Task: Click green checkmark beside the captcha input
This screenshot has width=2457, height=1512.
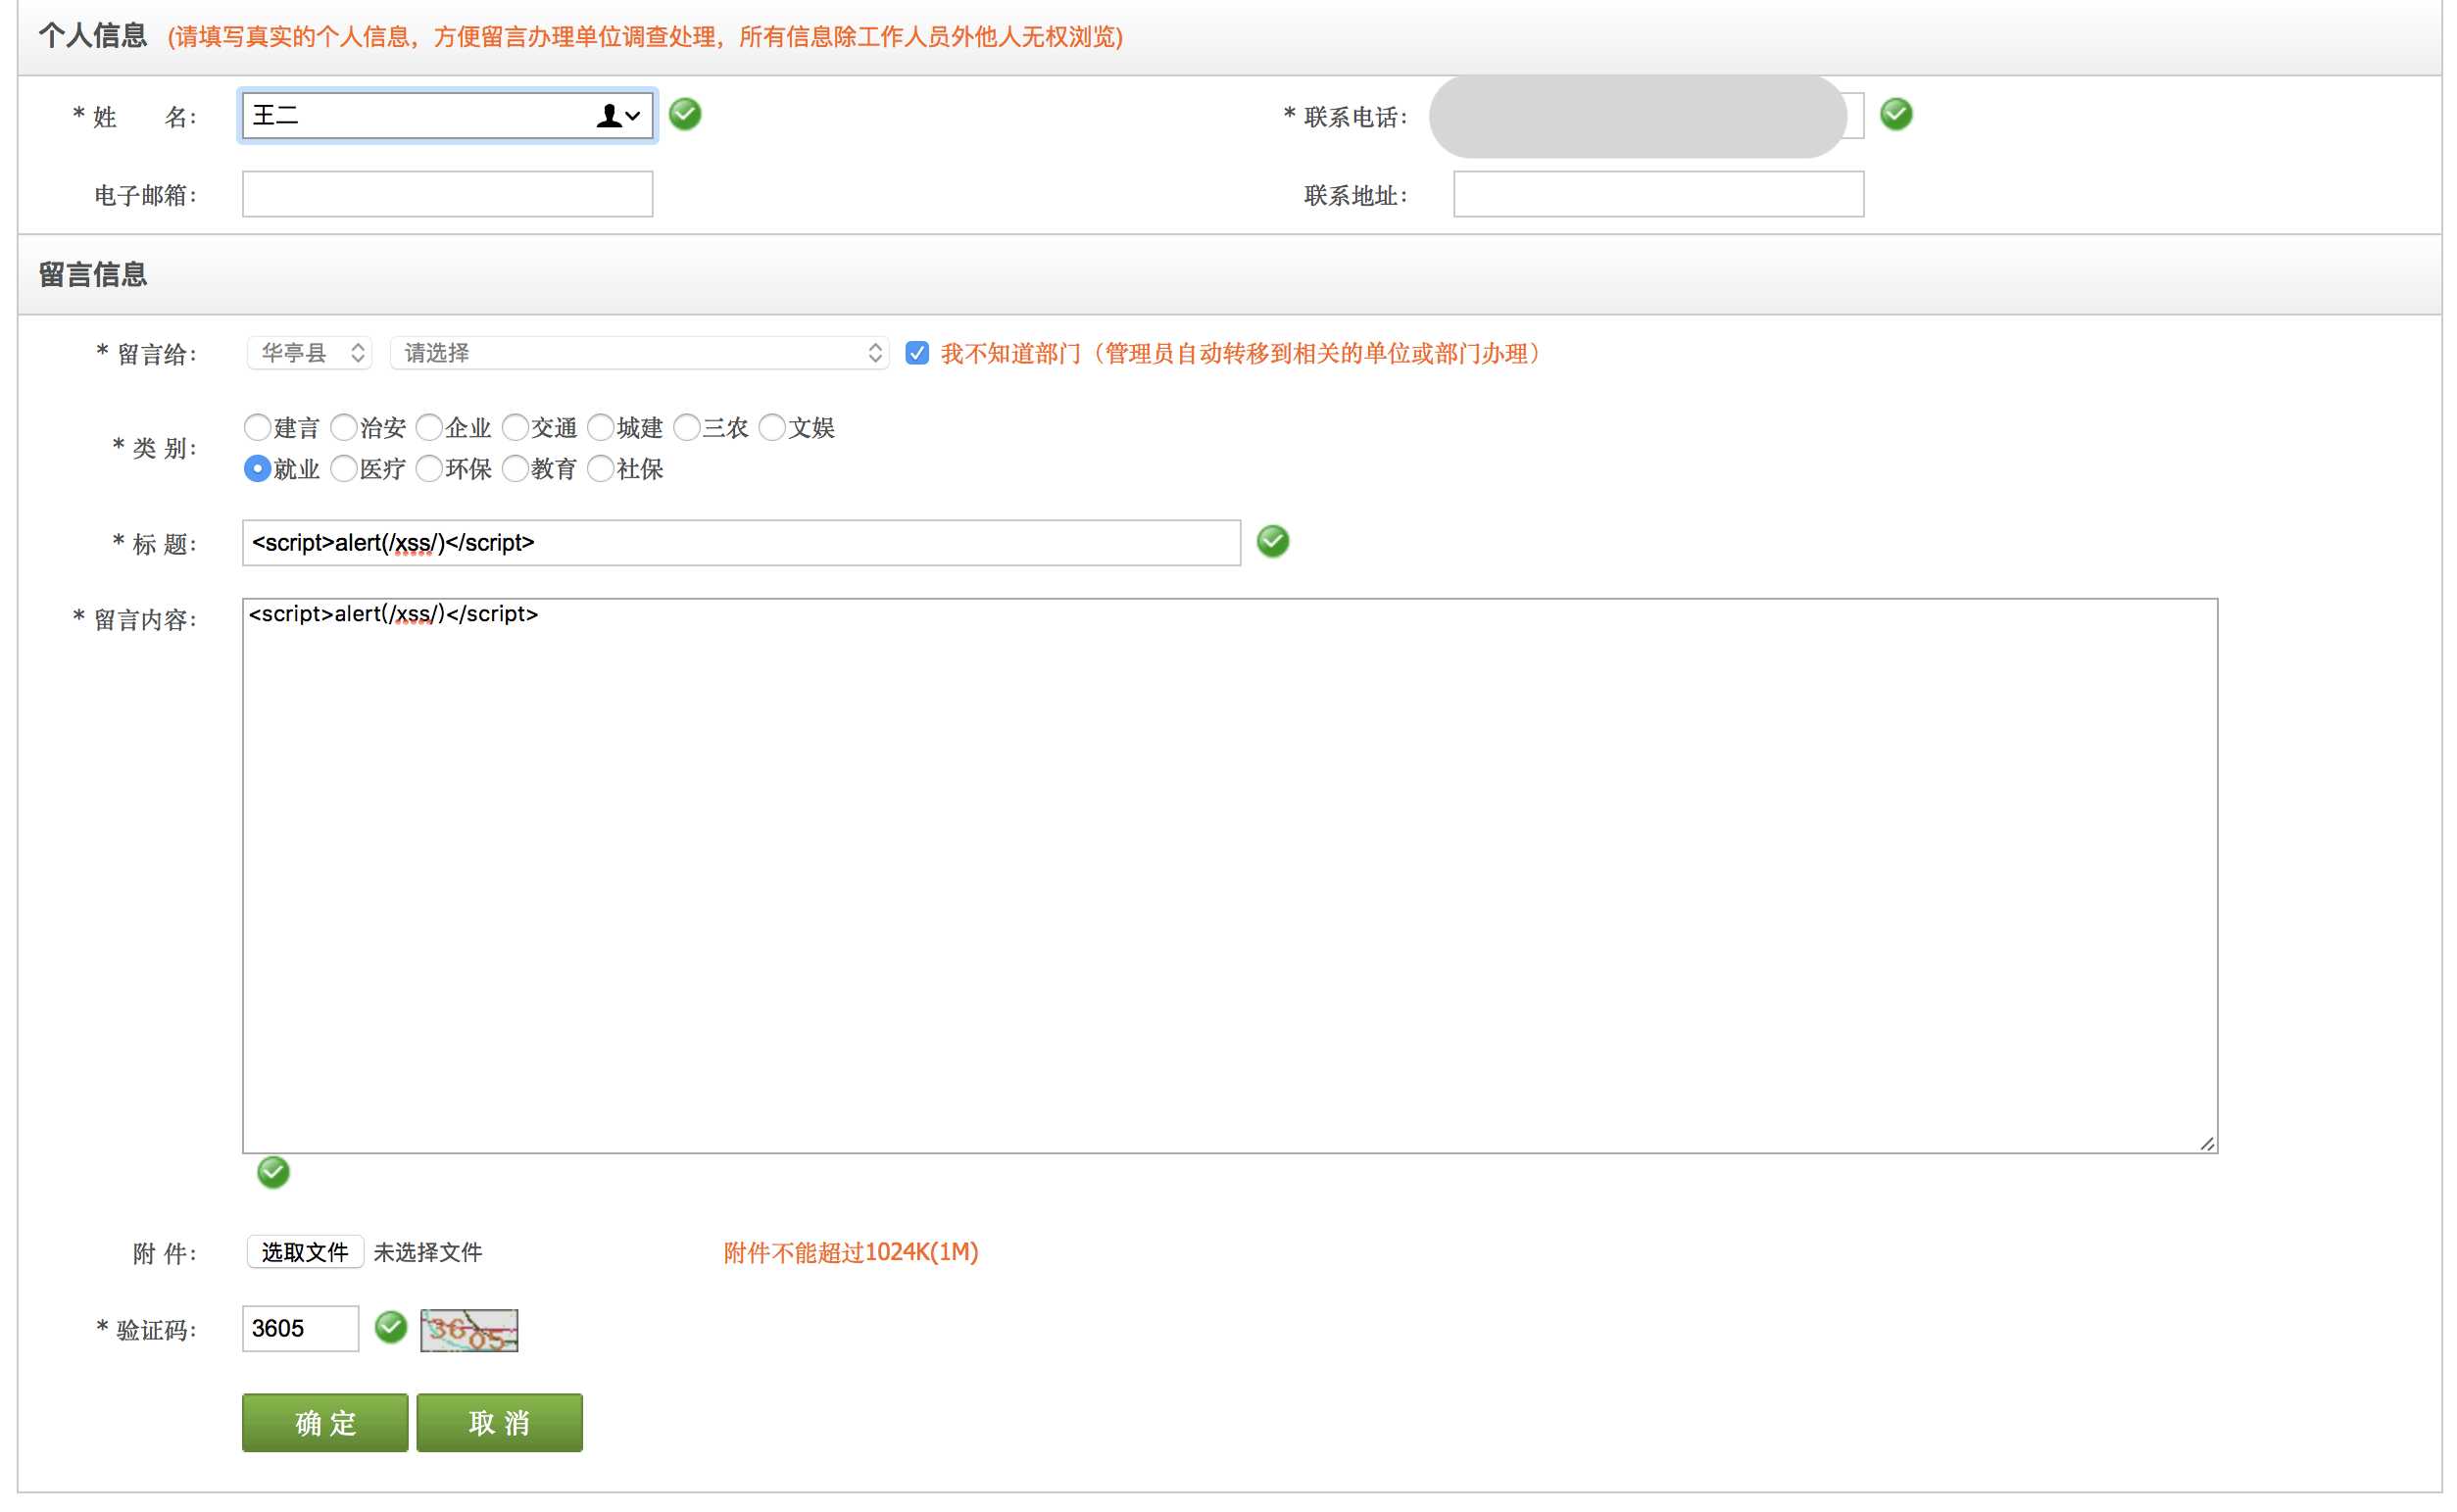Action: click(391, 1327)
